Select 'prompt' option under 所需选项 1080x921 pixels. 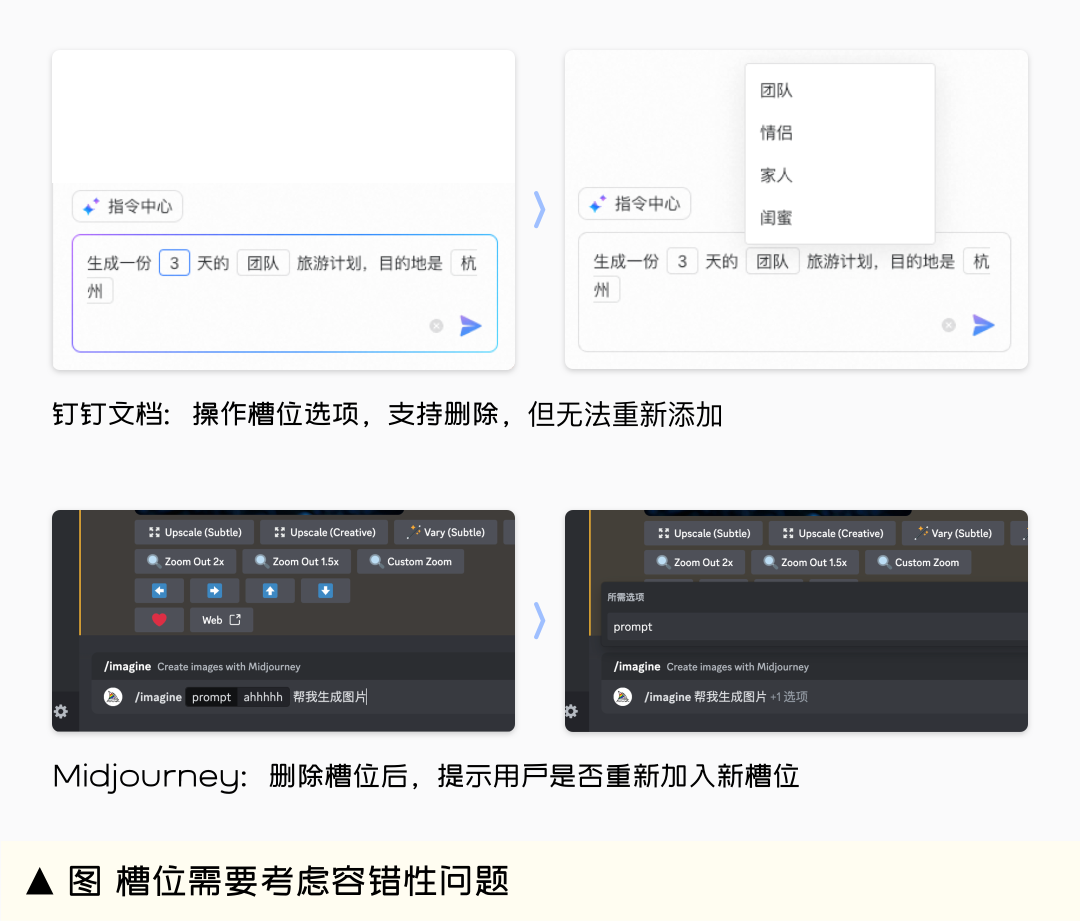pos(817,627)
